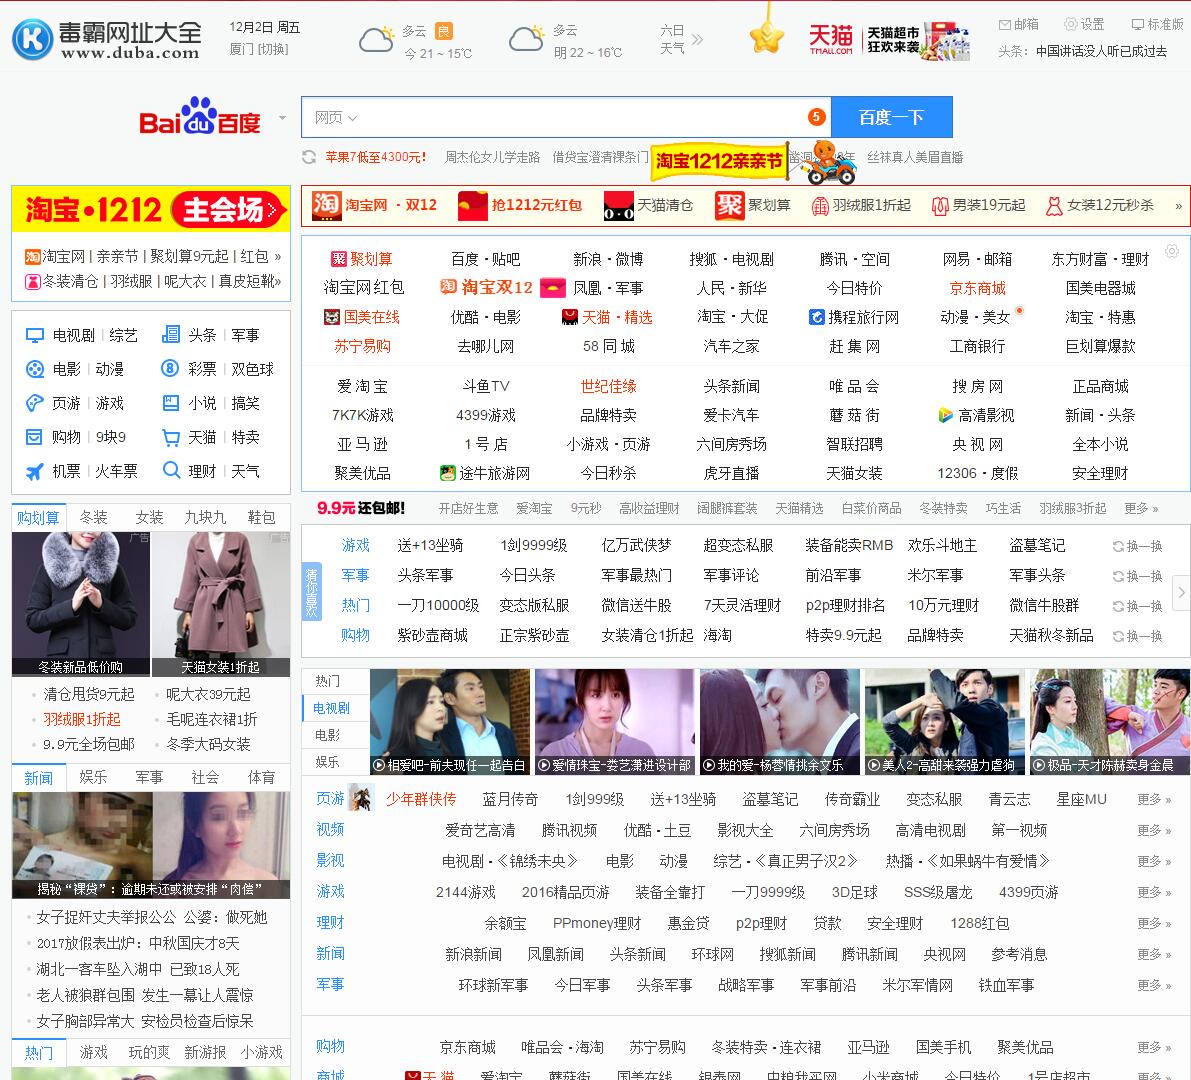This screenshot has width=1191, height=1080.
Task: Select the 九块九 shopping tab
Action: pyautogui.click(x=205, y=518)
